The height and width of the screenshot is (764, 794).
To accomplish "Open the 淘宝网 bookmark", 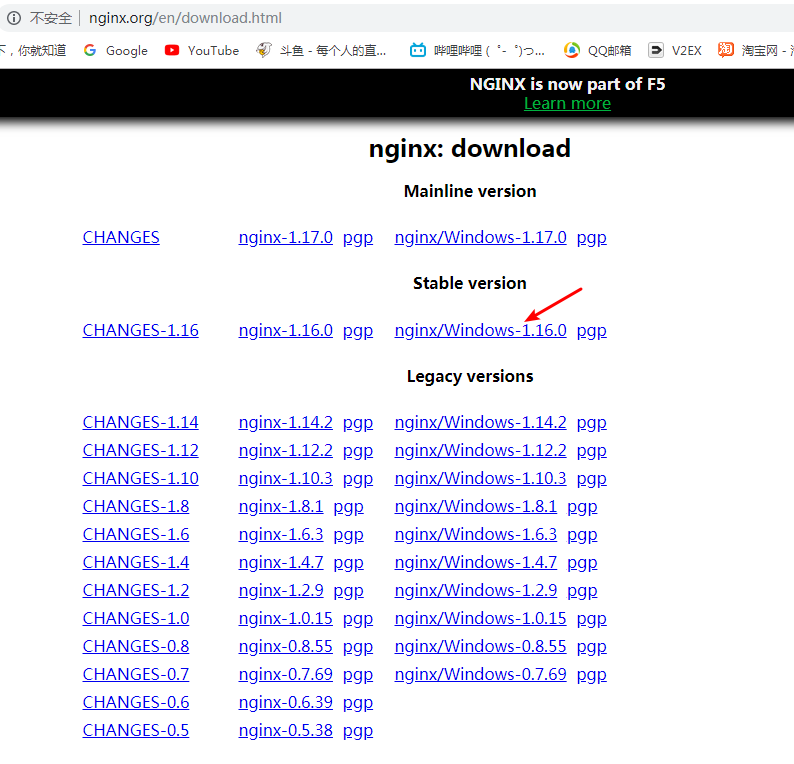I will pos(755,51).
